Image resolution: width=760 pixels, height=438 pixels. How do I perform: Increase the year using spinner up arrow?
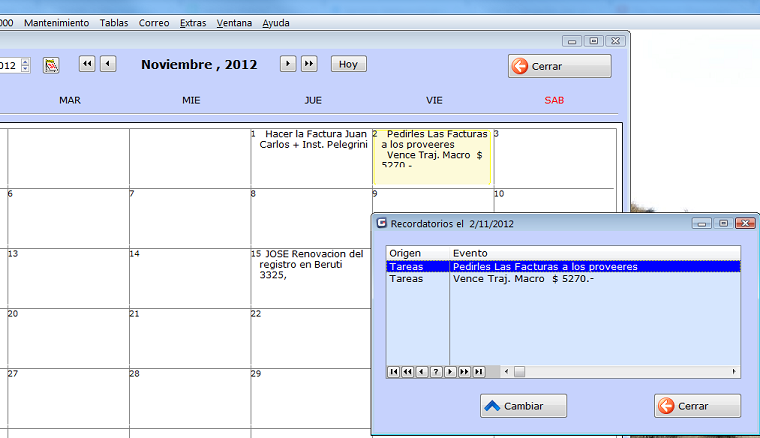click(x=25, y=61)
